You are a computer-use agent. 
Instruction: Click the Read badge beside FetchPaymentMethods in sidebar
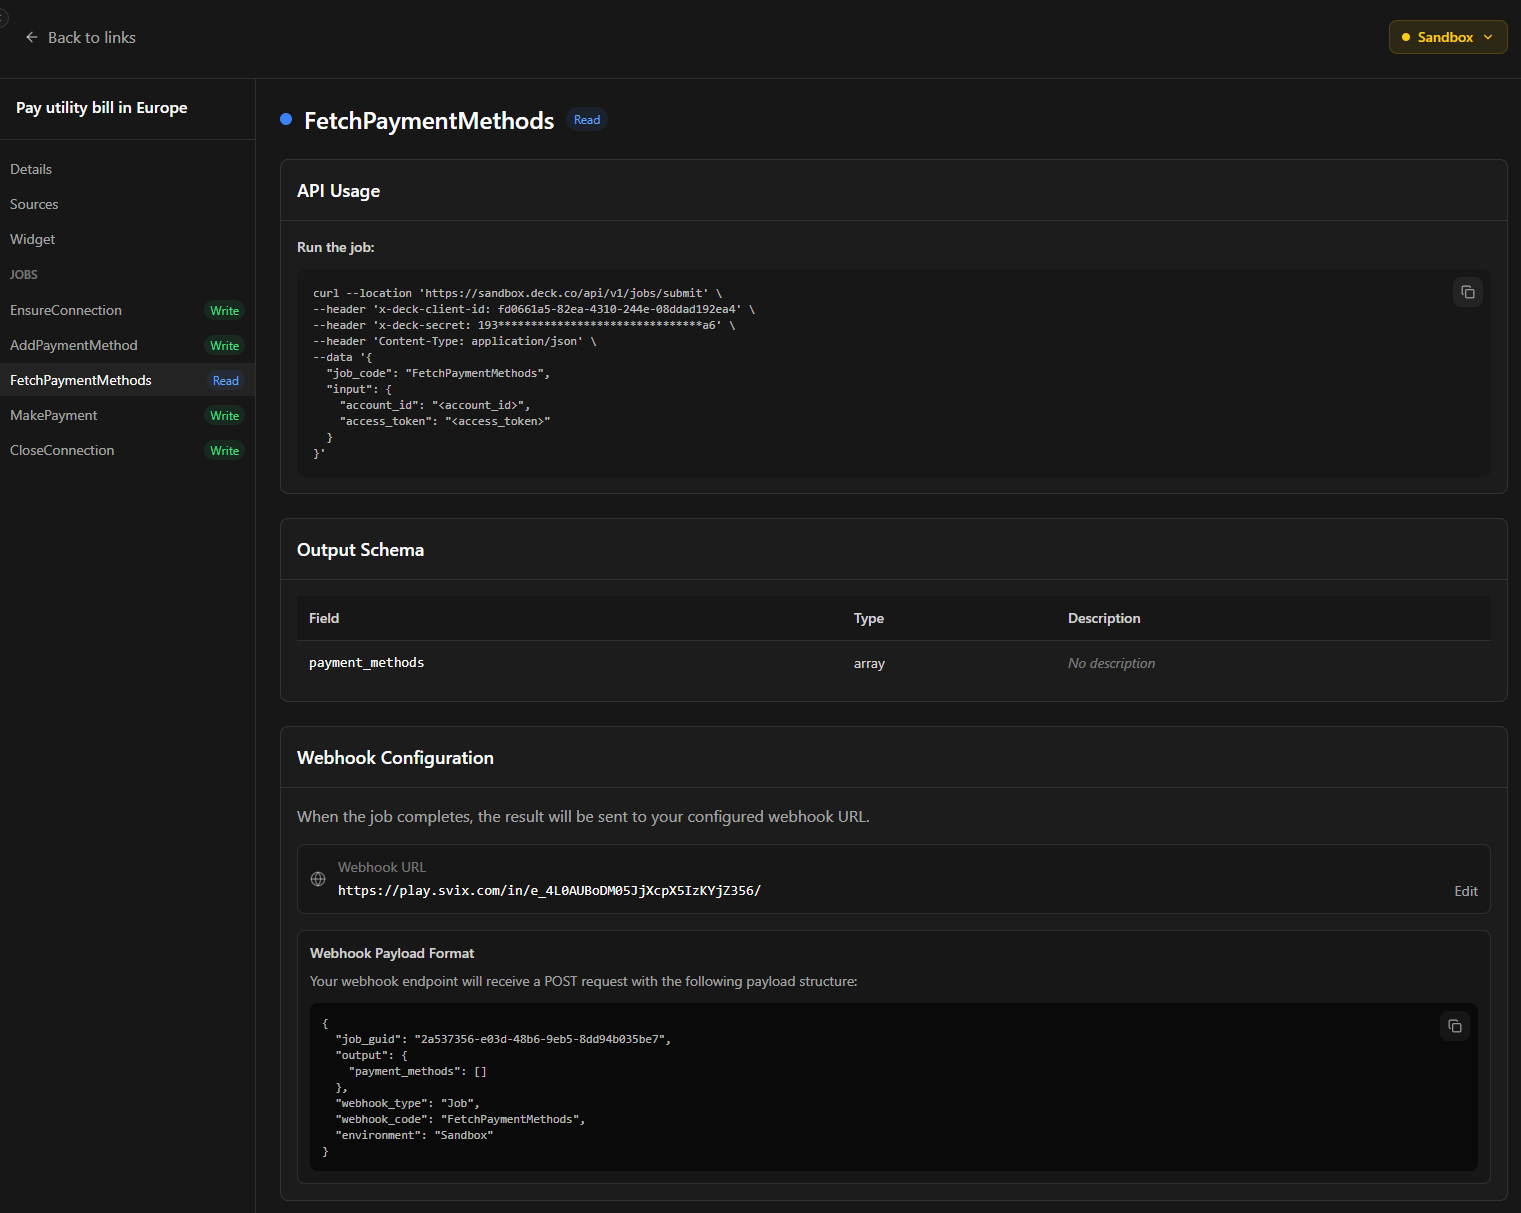point(226,381)
